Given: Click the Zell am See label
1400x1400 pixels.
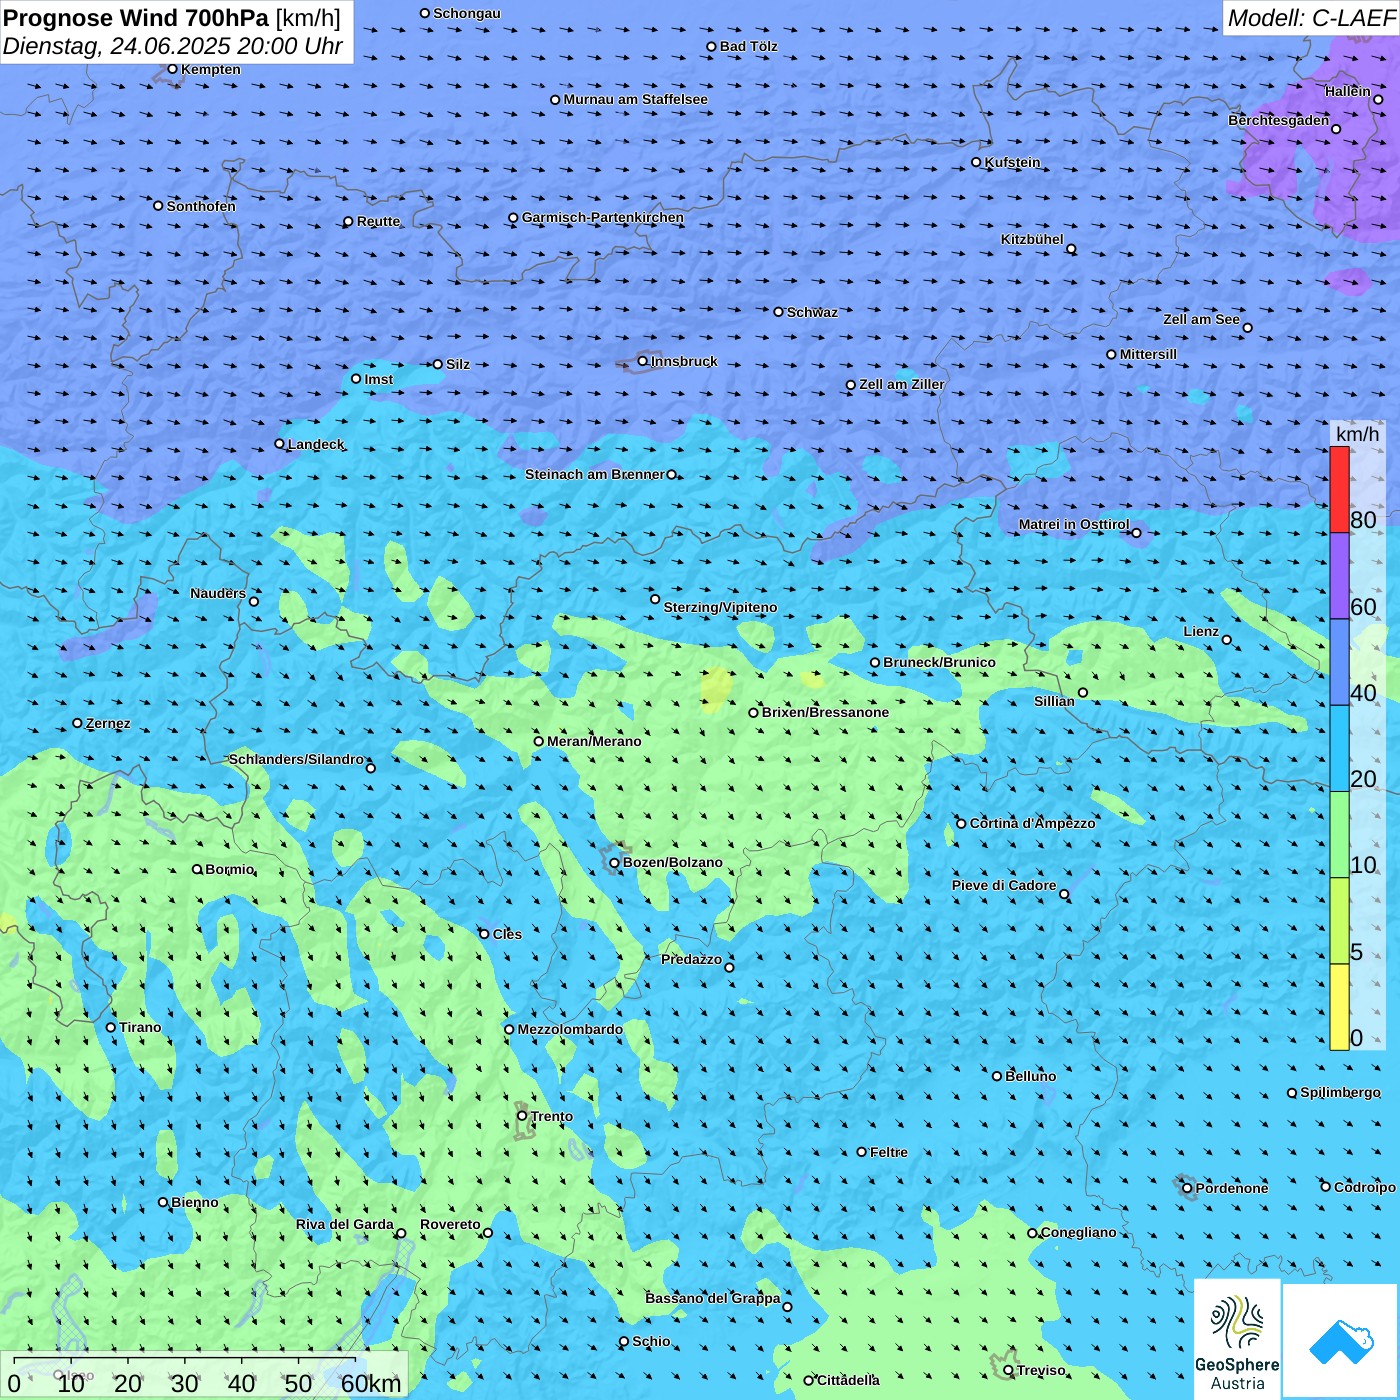Looking at the screenshot, I should pos(1201,319).
